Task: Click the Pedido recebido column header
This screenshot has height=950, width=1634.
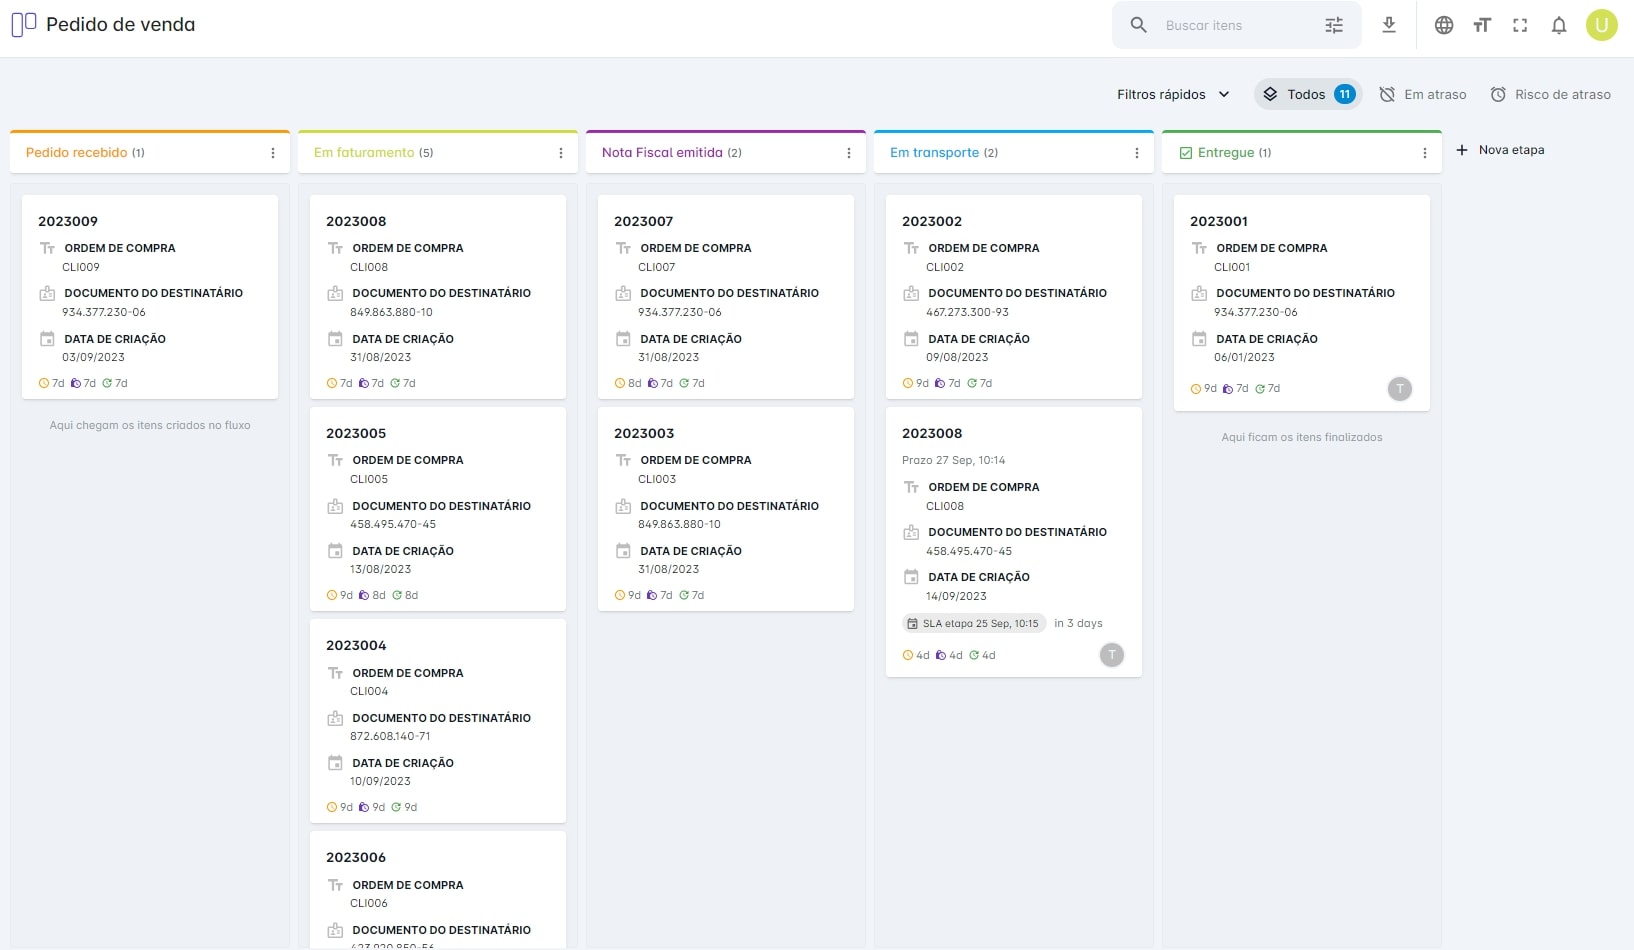Action: [x=150, y=153]
